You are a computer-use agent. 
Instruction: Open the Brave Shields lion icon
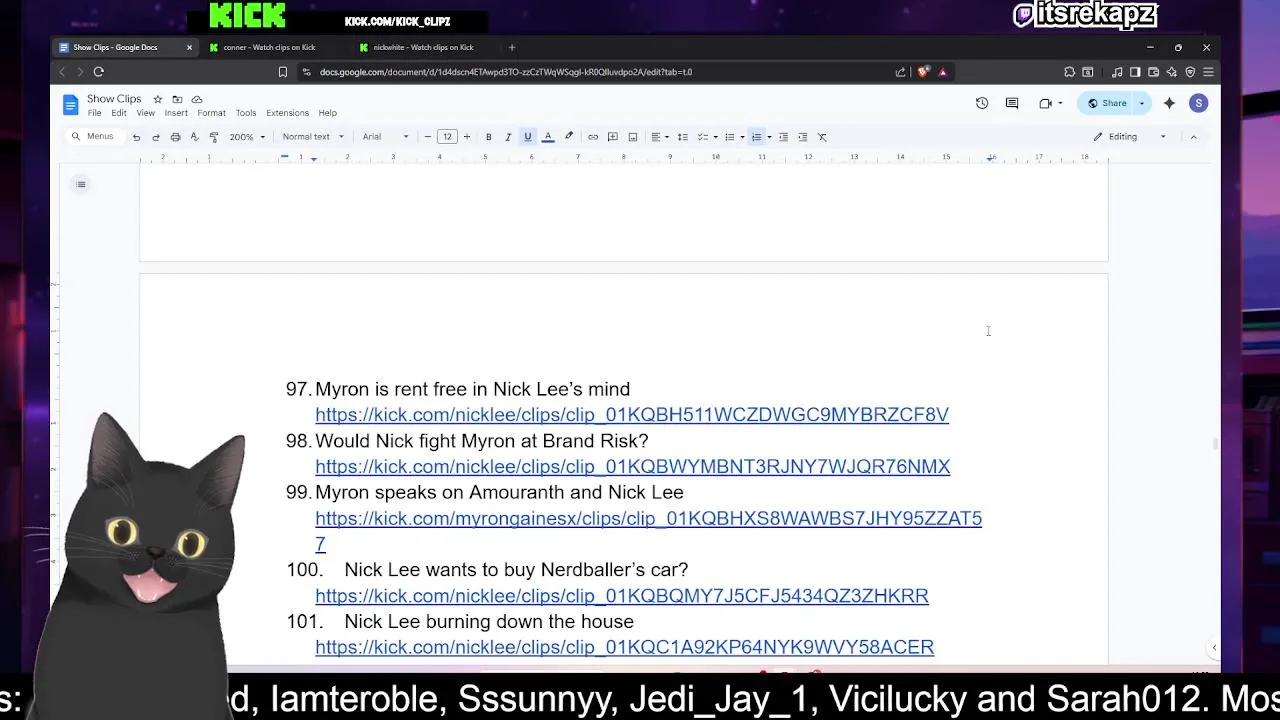pyautogui.click(x=923, y=72)
